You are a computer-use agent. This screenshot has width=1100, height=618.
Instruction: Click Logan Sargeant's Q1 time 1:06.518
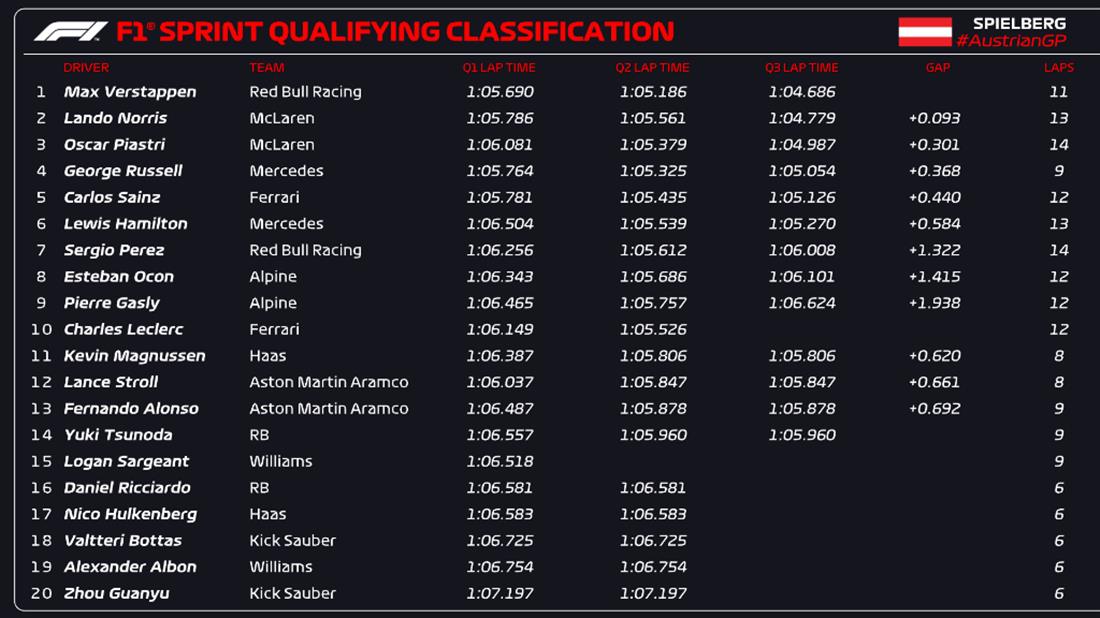point(499,462)
